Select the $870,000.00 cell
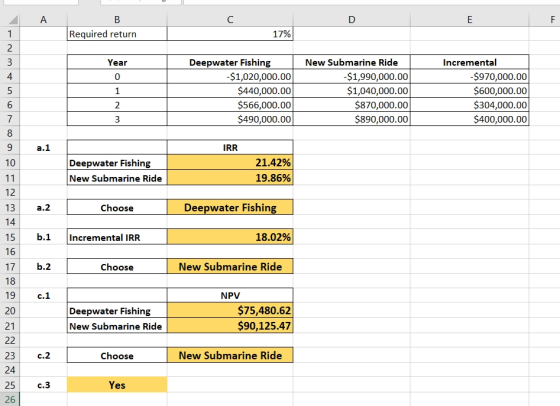The height and width of the screenshot is (406, 560). [x=351, y=105]
